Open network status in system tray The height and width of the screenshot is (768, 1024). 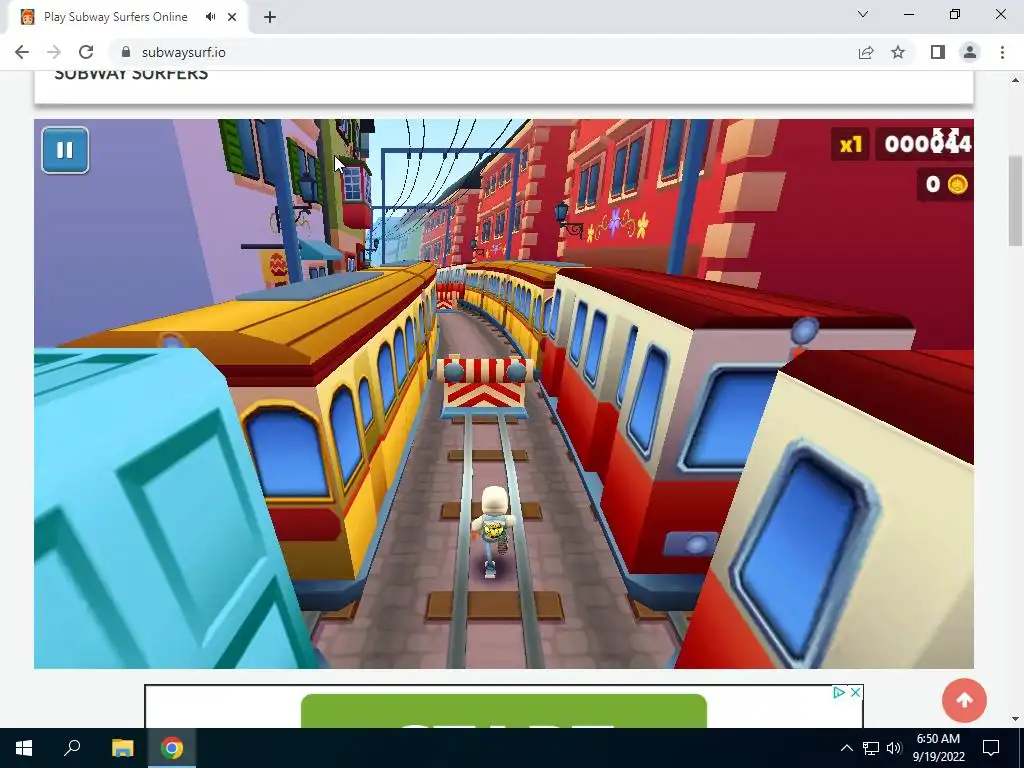click(871, 748)
